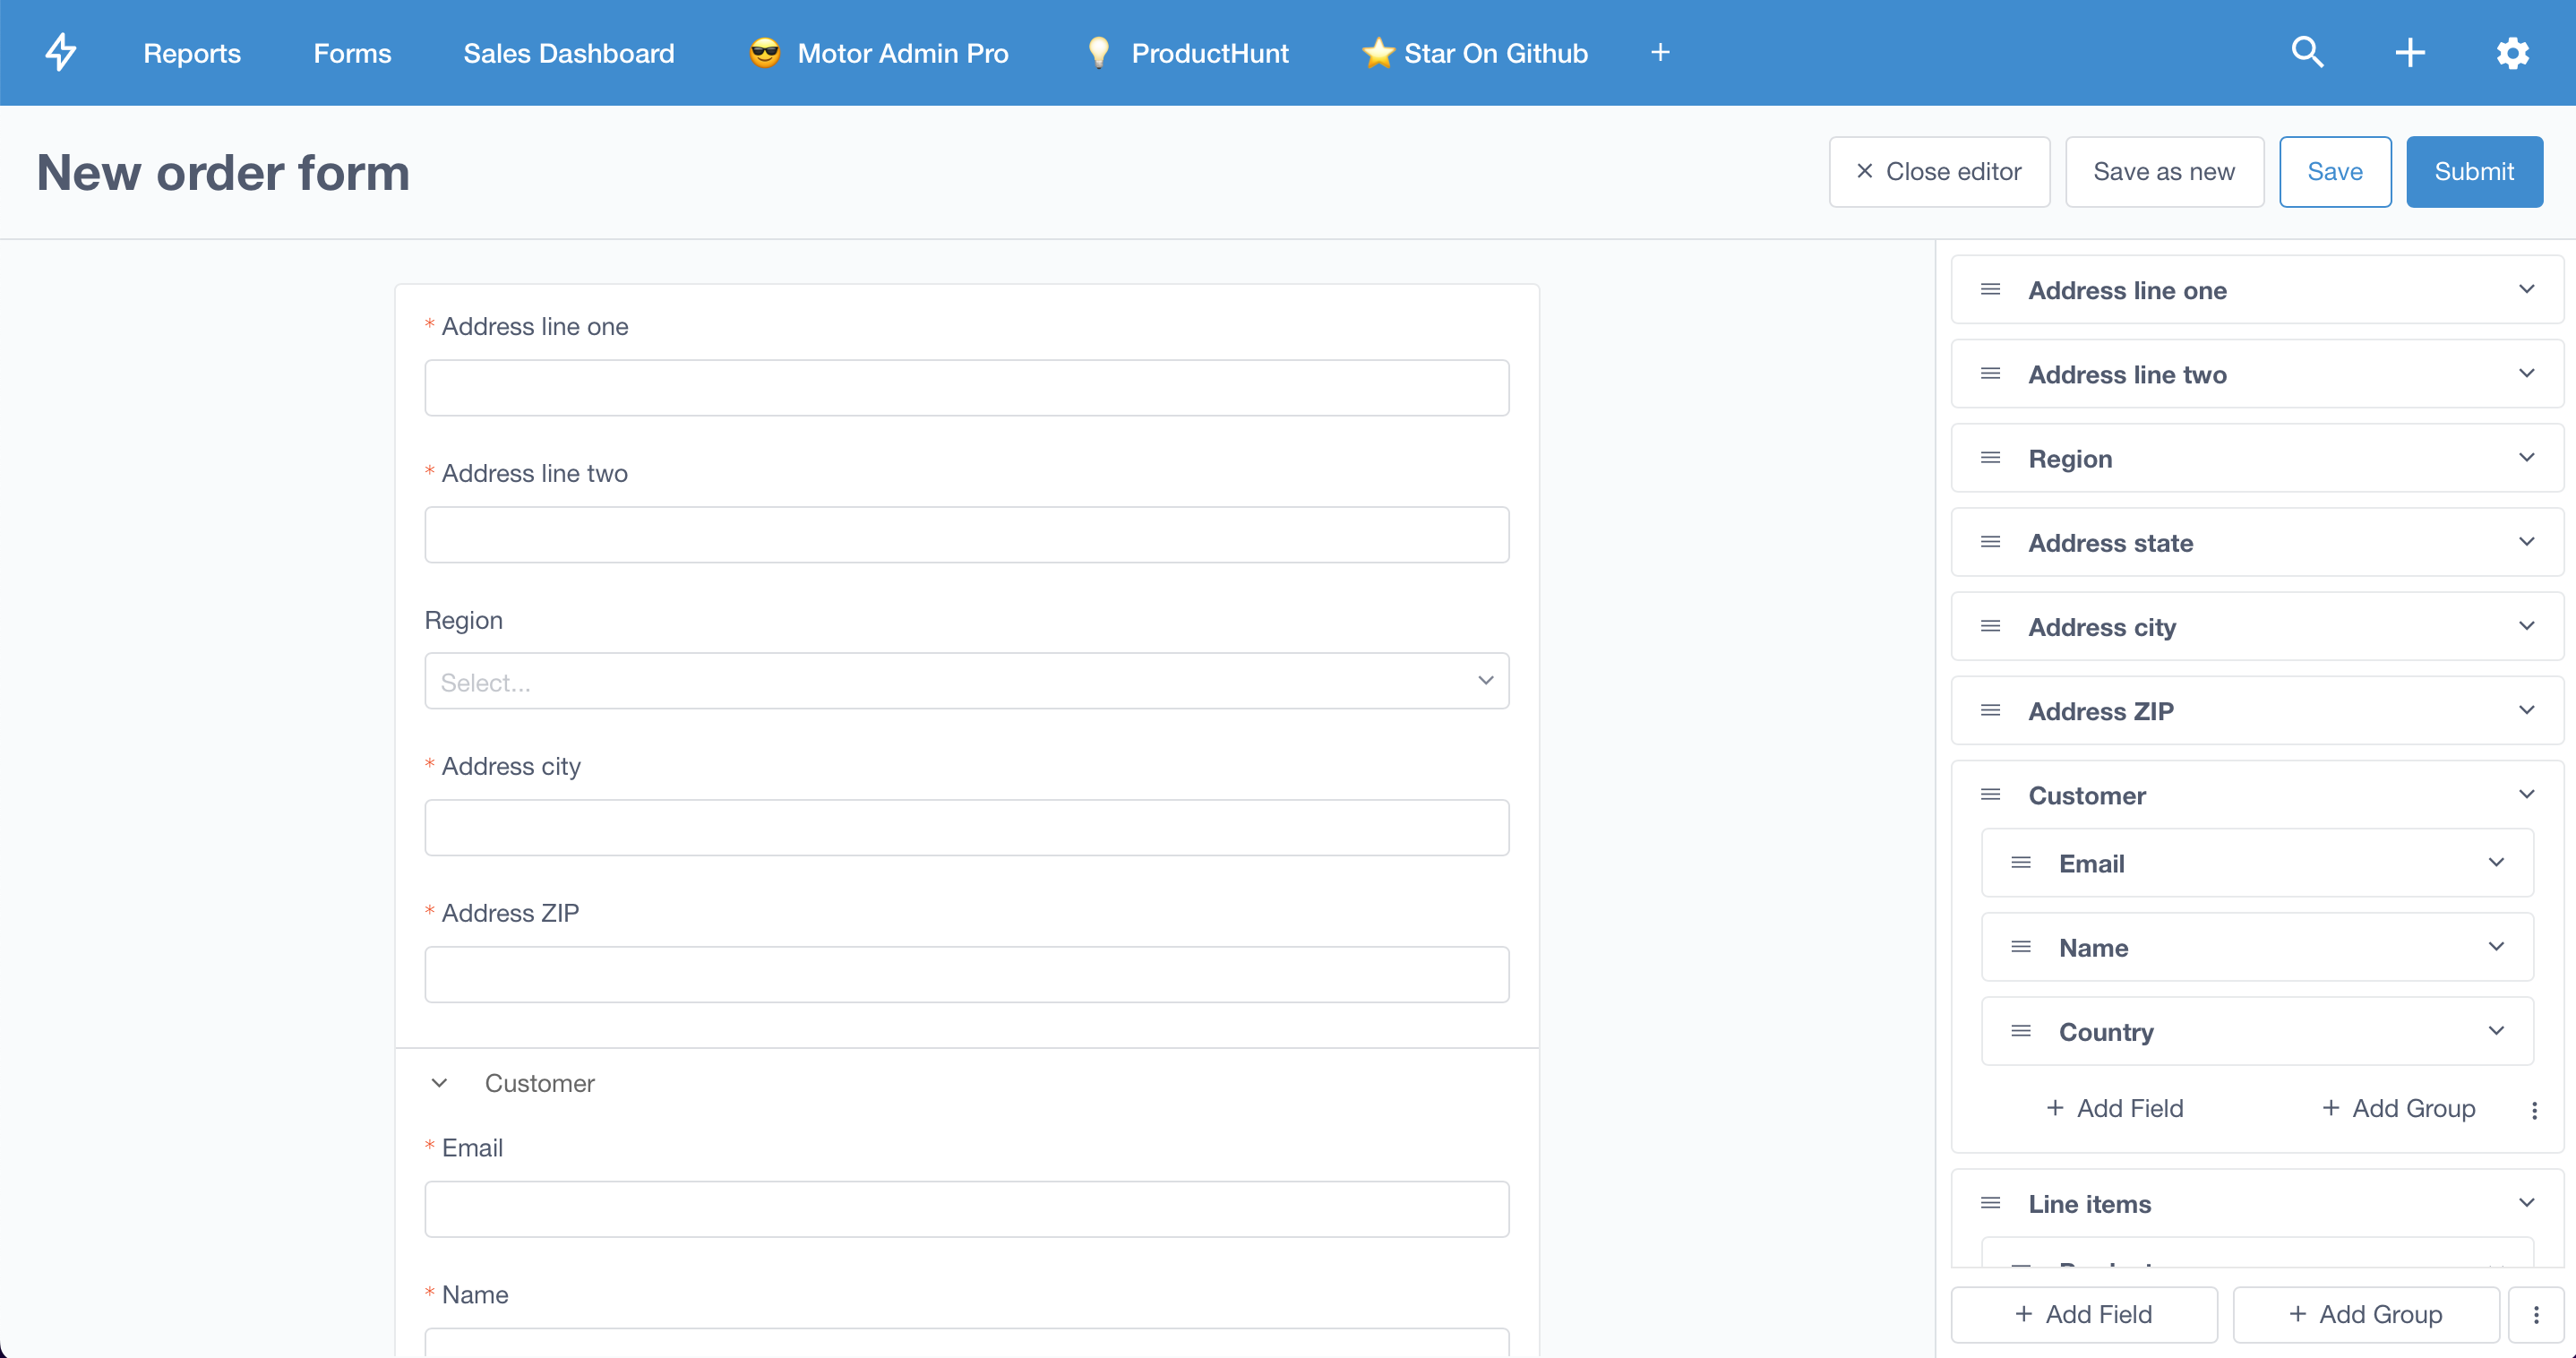This screenshot has height=1358, width=2576.
Task: Collapse the Line items group chevron
Action: coord(2526,1203)
